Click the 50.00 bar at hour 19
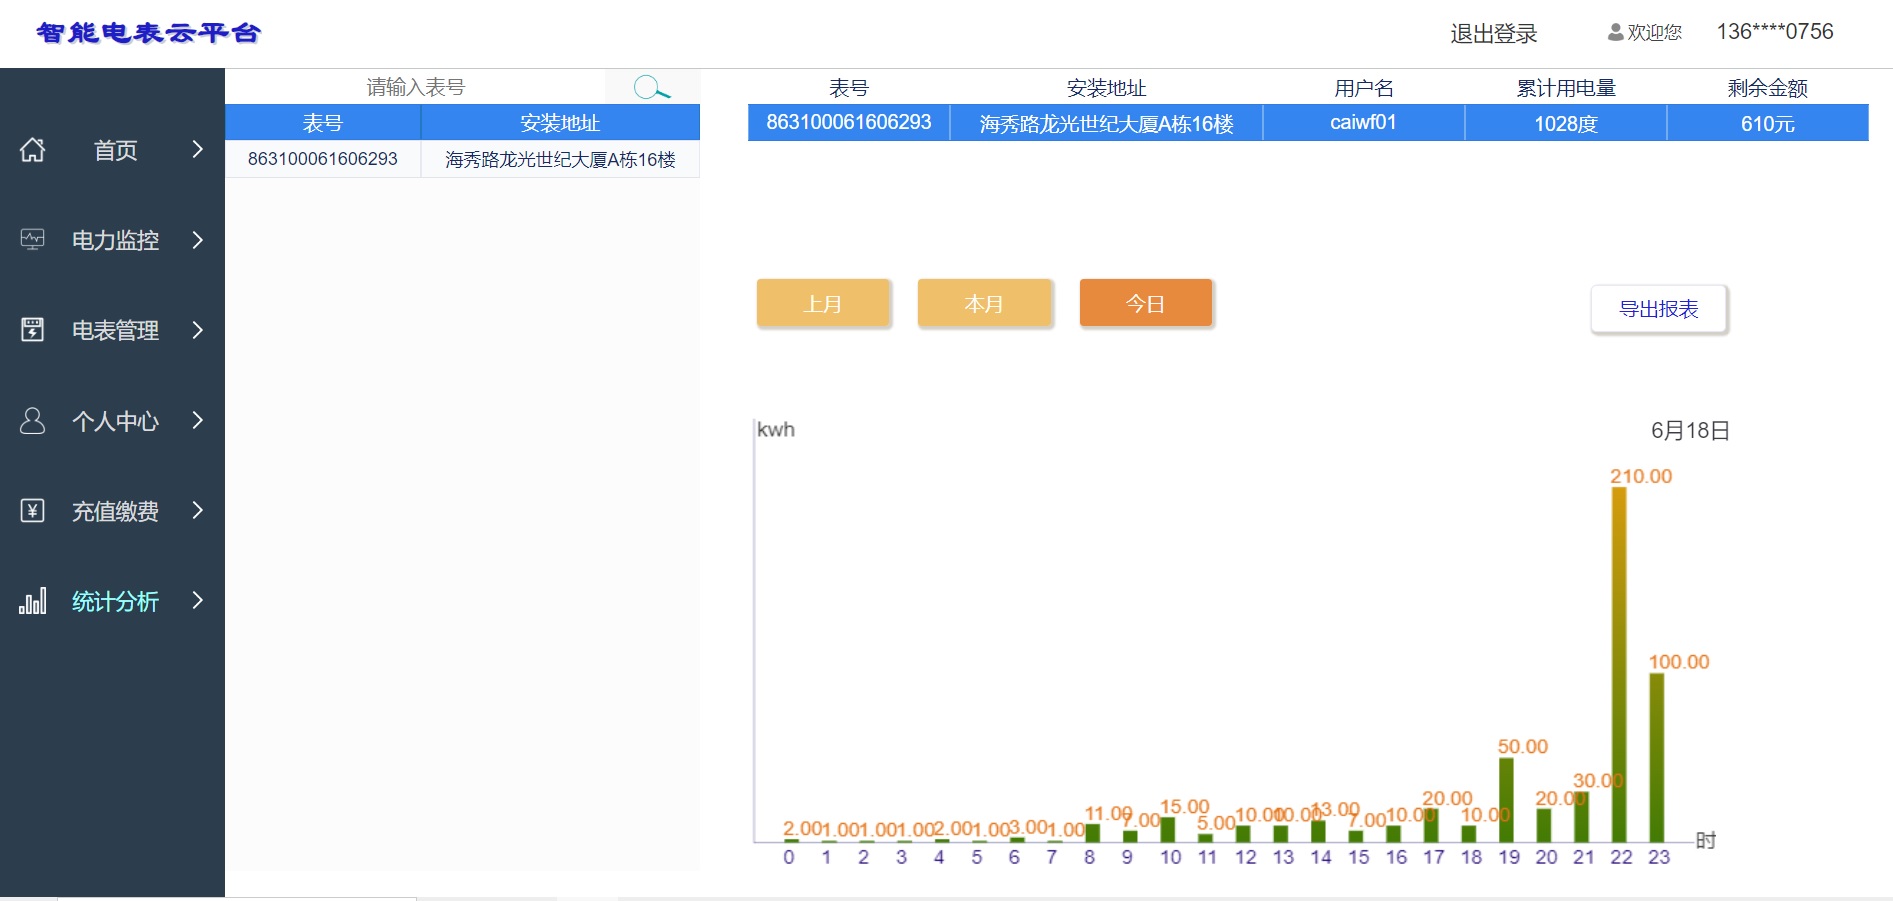This screenshot has width=1893, height=901. 1506,800
